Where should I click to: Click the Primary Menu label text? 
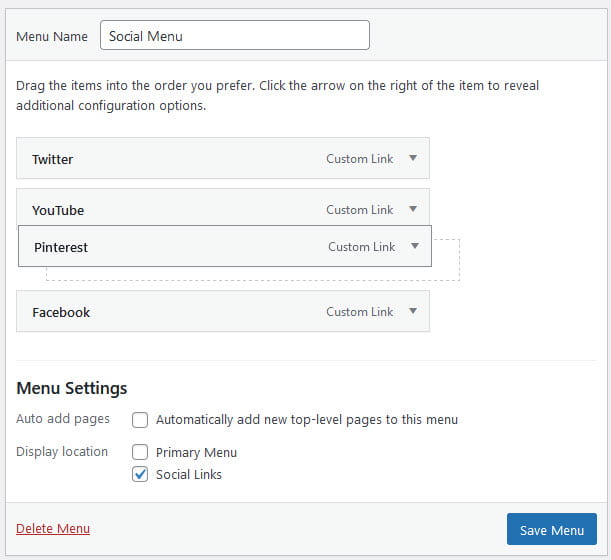click(x=196, y=452)
